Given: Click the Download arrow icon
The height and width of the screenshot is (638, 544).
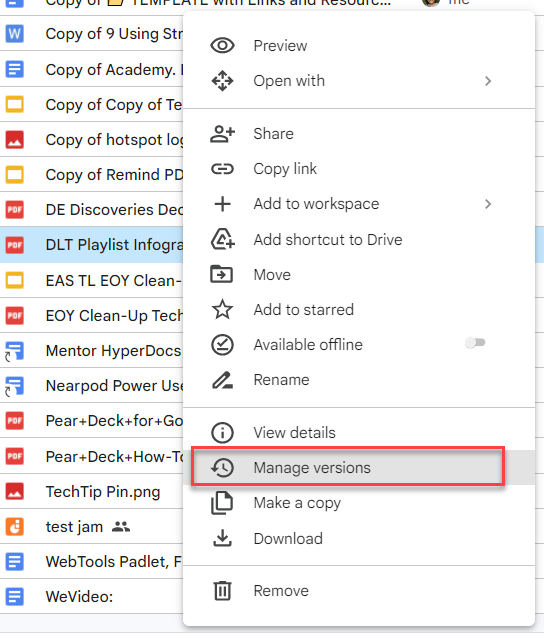Looking at the screenshot, I should [222, 538].
